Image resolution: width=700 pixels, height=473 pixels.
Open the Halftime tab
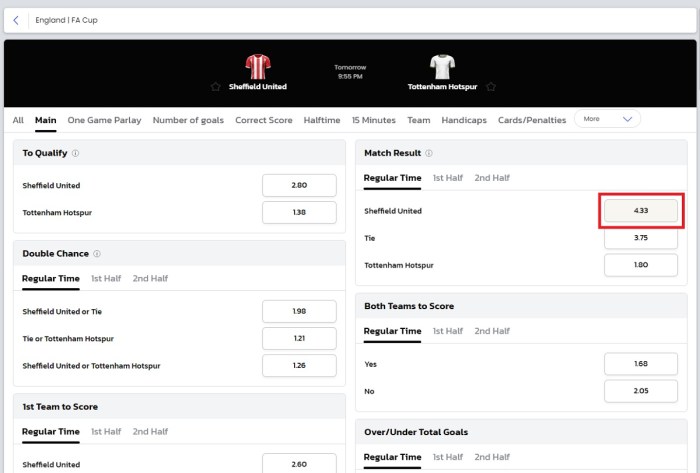click(322, 120)
